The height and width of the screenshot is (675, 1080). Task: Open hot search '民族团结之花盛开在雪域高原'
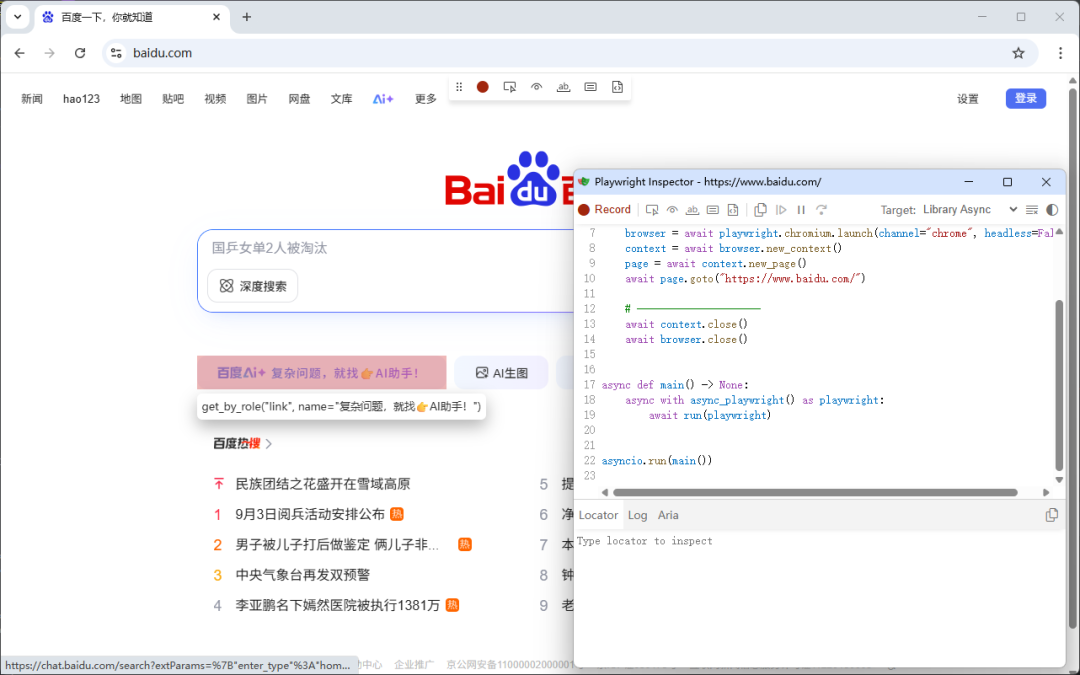tap(323, 484)
